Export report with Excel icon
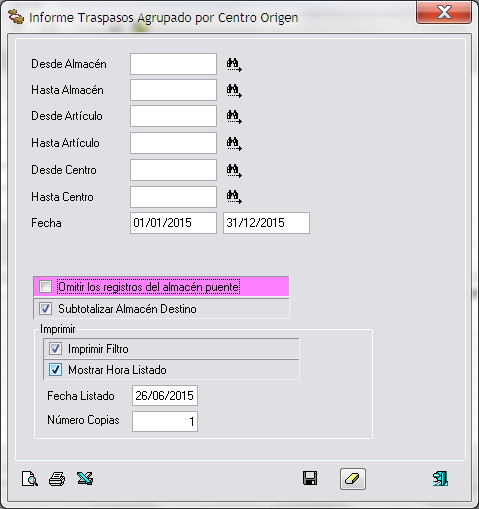 [85, 478]
